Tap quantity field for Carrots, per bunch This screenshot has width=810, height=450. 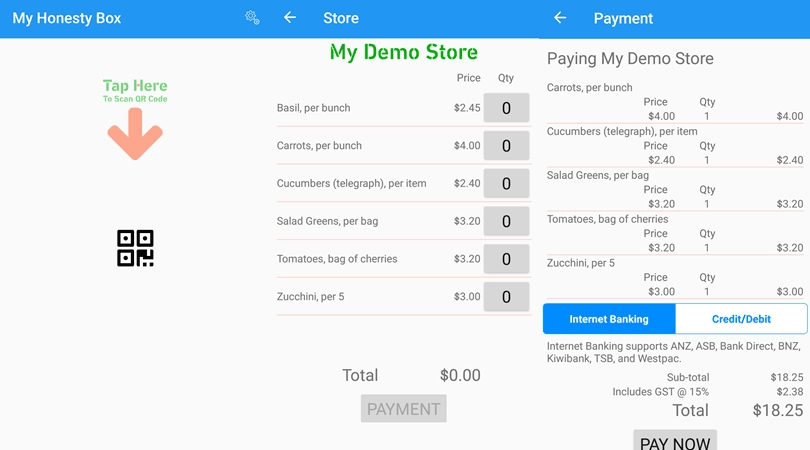click(506, 146)
